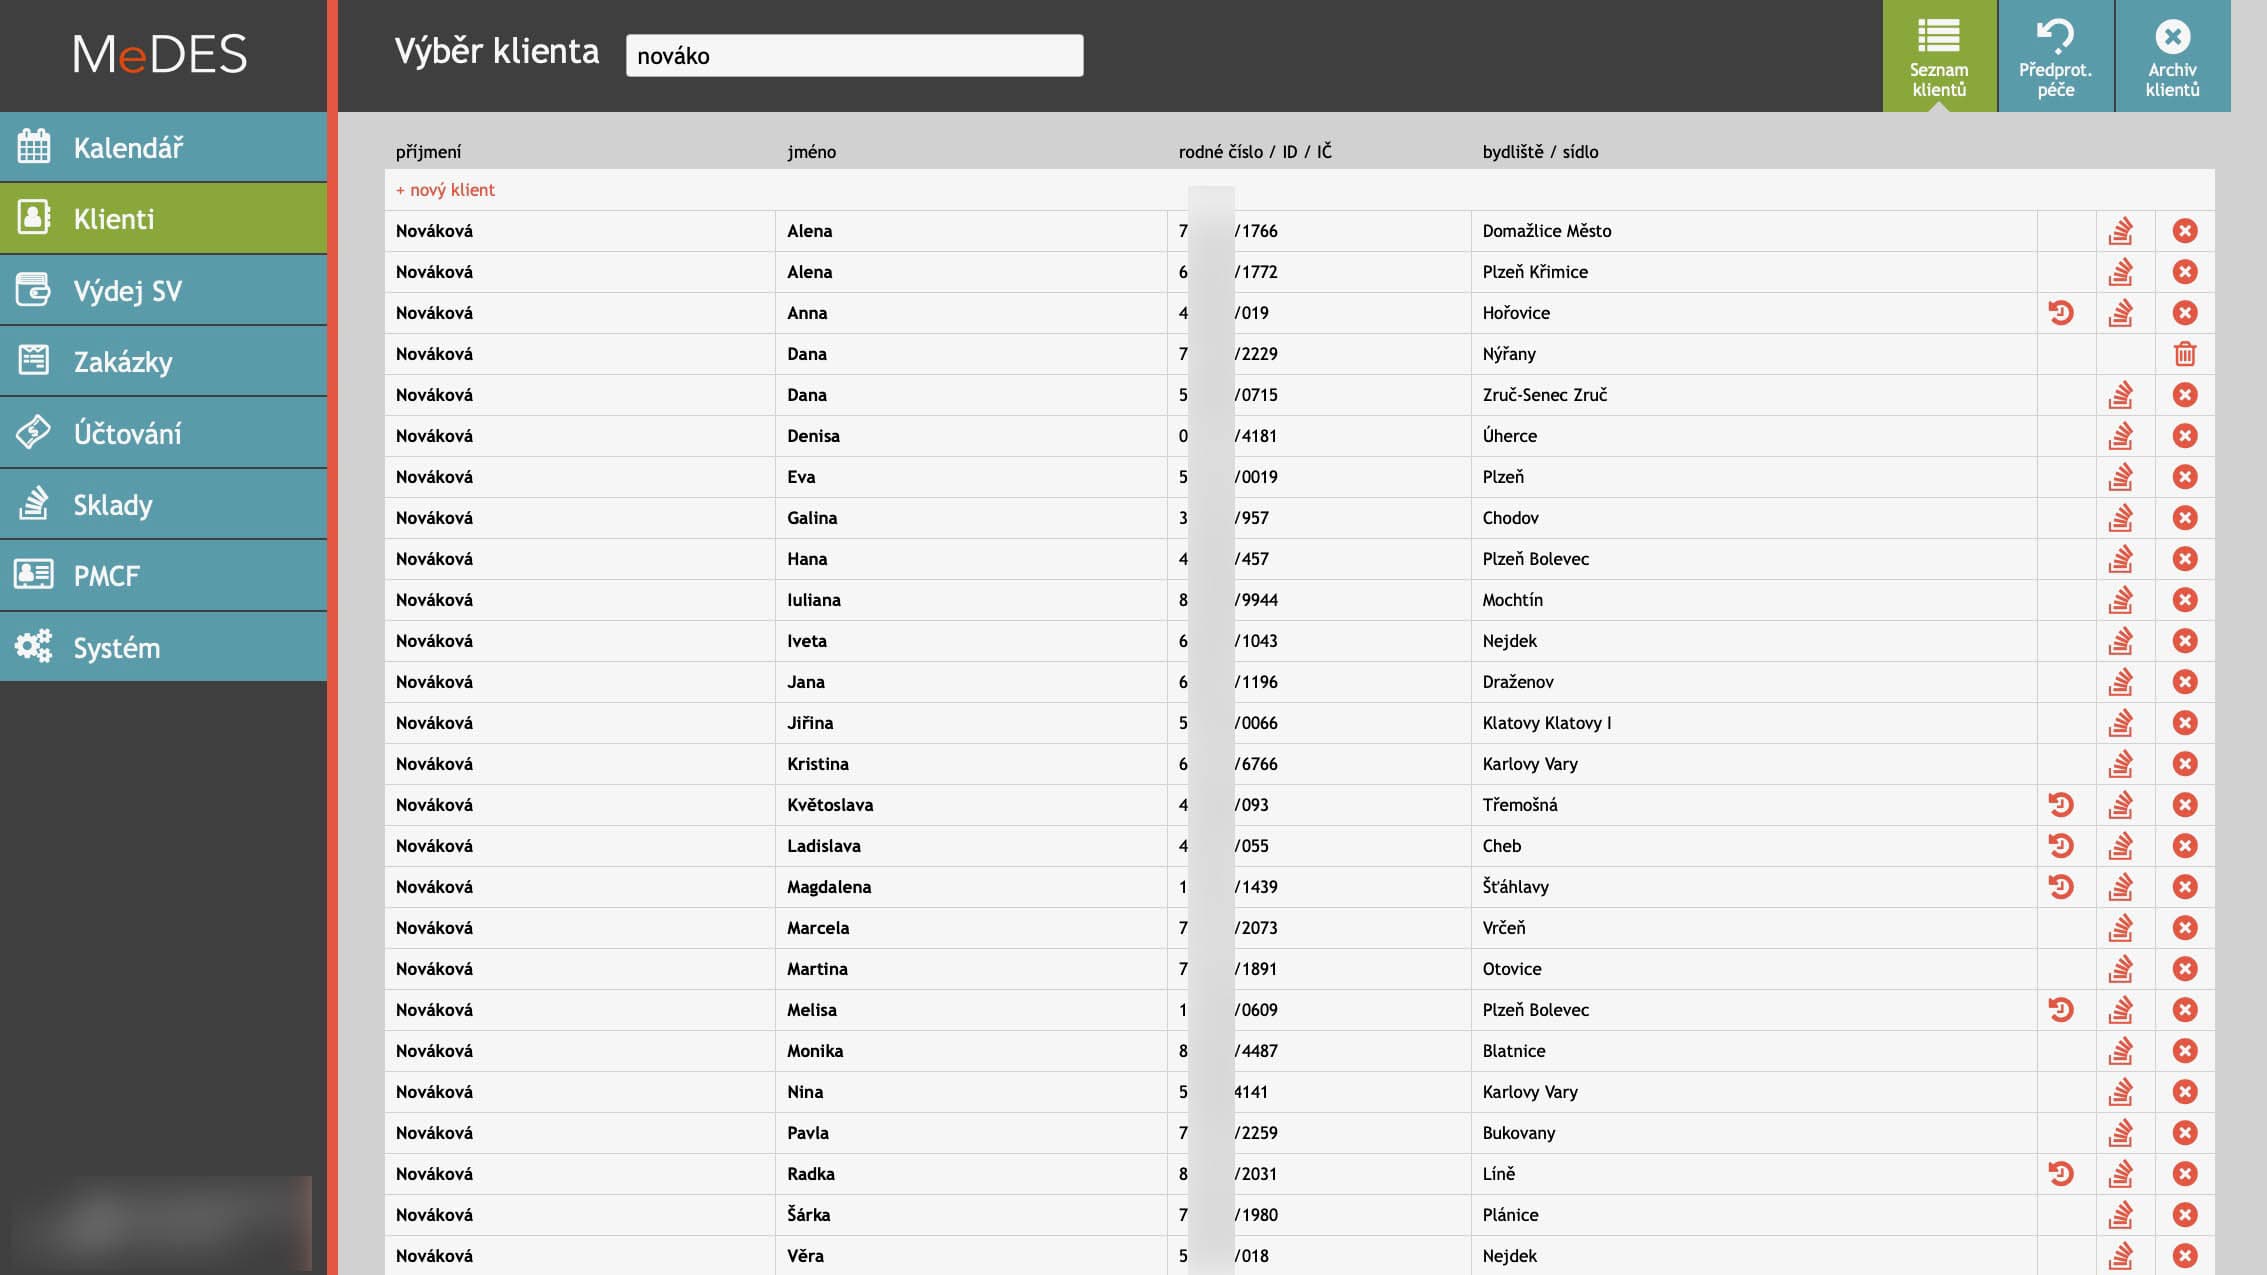The height and width of the screenshot is (1275, 2267).
Task: Click stock icon for Nováková Monika
Action: click(x=2120, y=1051)
